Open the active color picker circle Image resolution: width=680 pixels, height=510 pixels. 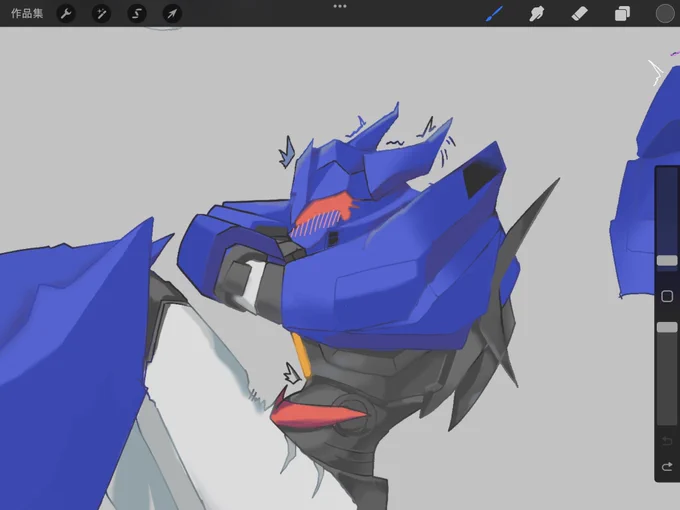(665, 13)
